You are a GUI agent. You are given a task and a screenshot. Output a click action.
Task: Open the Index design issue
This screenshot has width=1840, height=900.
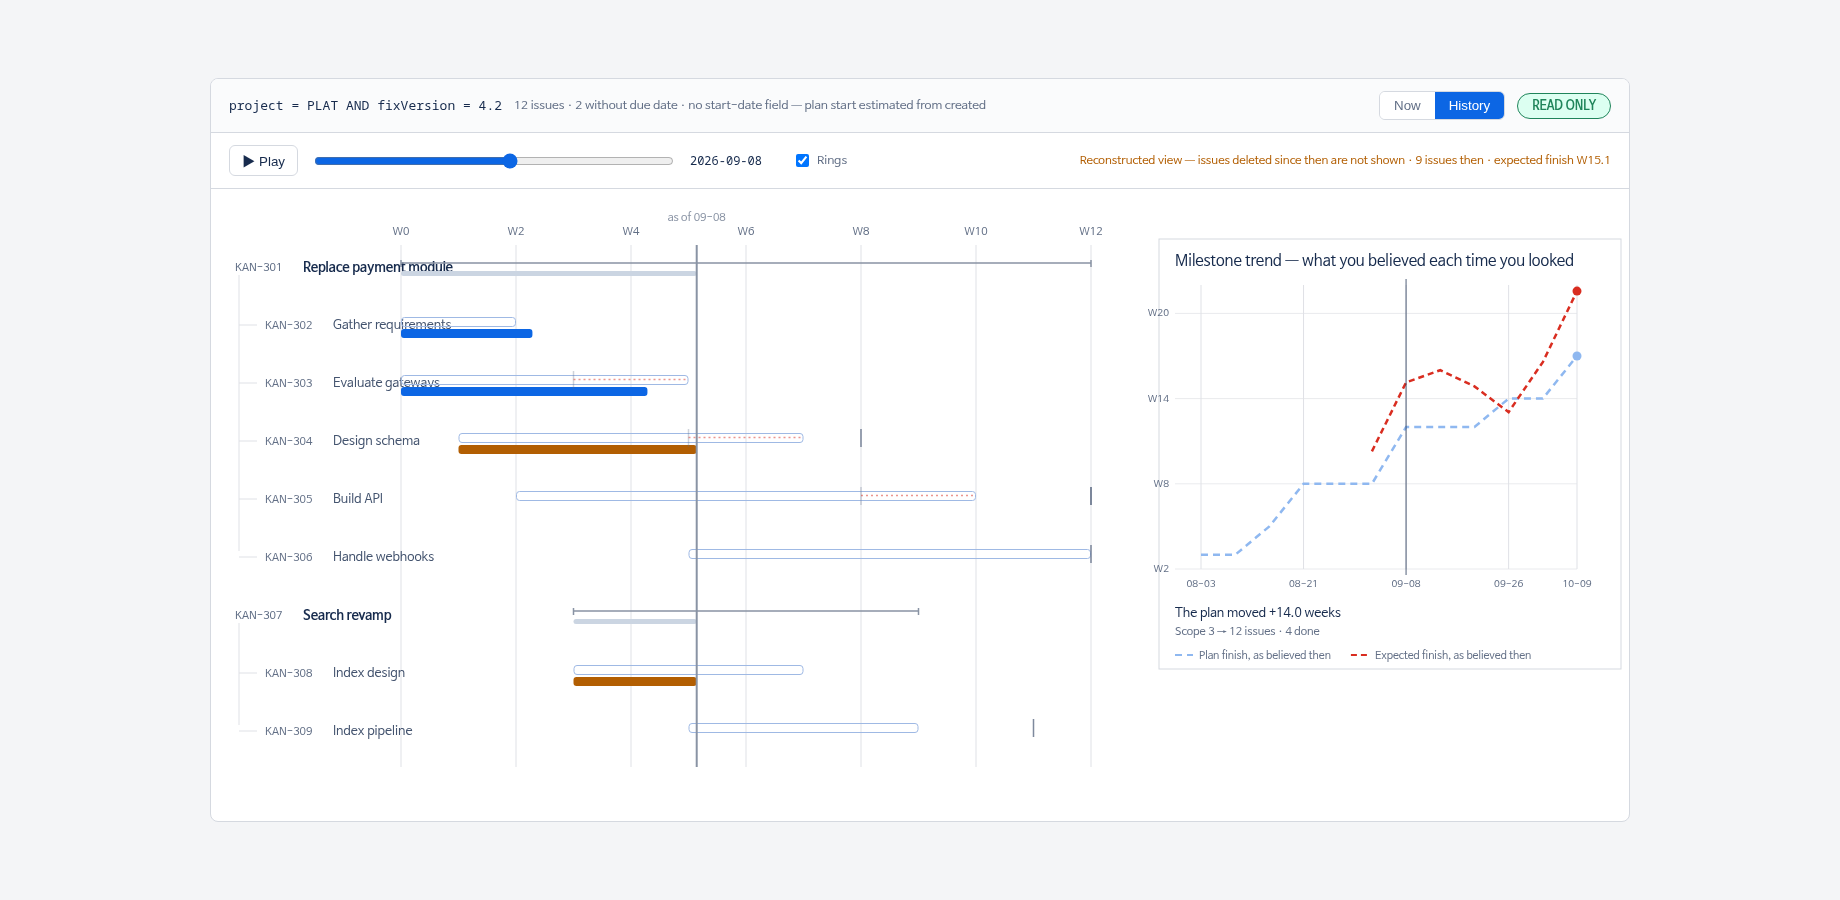pos(369,673)
